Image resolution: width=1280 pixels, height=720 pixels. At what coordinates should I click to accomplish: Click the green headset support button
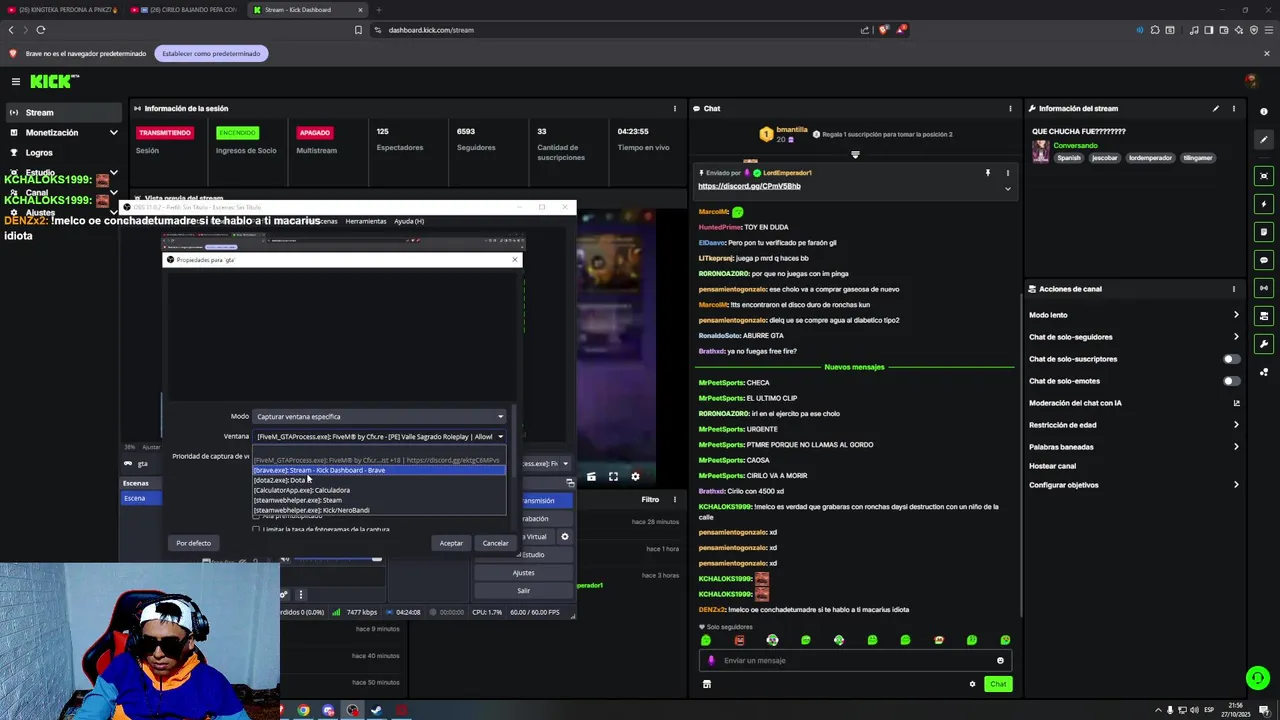[x=1258, y=678]
